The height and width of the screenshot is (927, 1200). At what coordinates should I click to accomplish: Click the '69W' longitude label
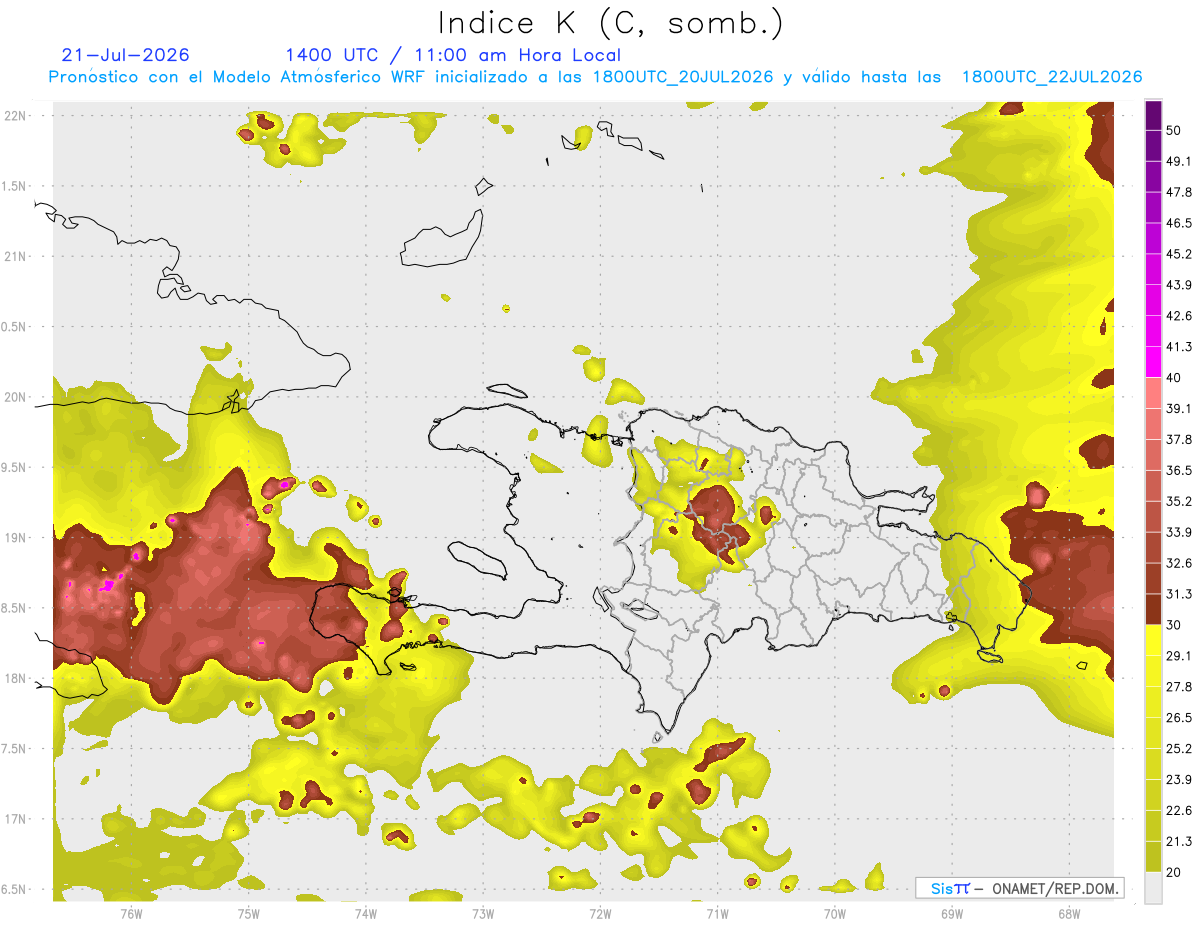tap(951, 913)
